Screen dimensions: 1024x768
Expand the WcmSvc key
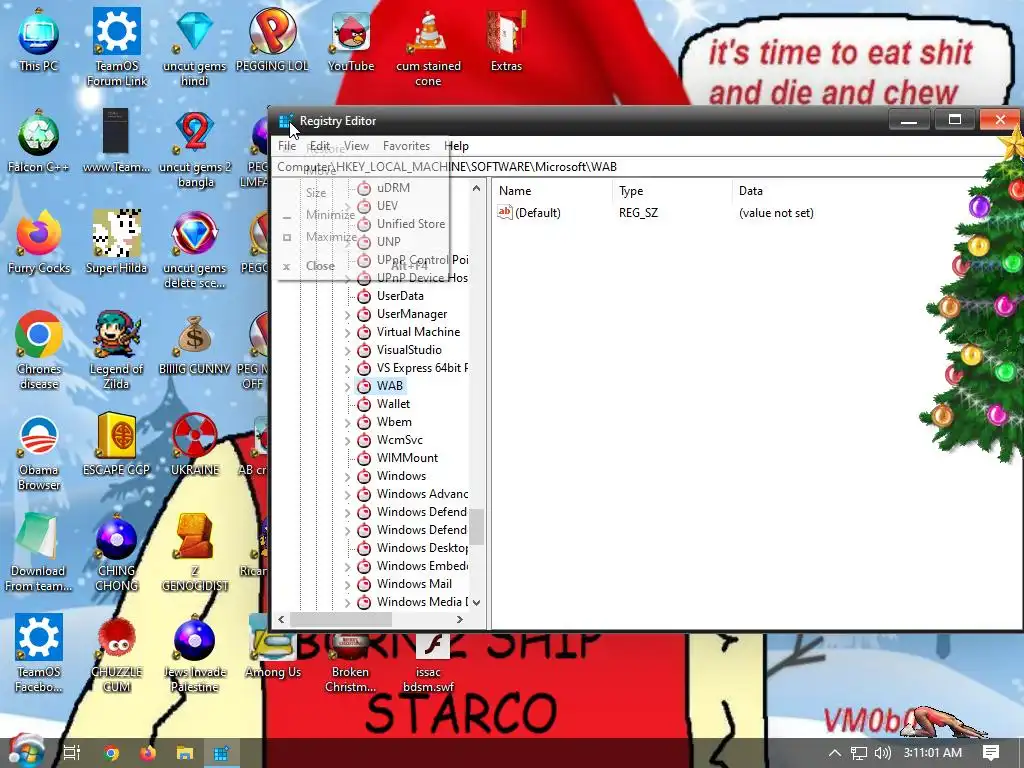click(347, 440)
